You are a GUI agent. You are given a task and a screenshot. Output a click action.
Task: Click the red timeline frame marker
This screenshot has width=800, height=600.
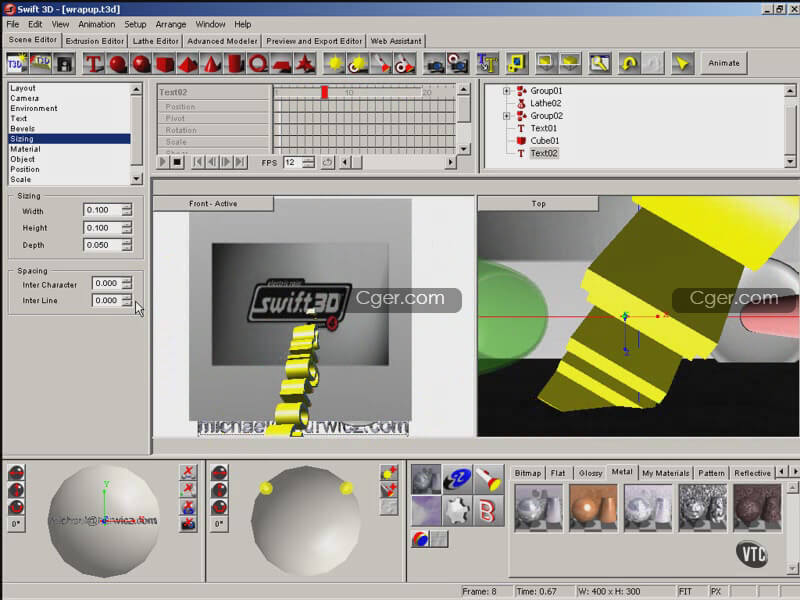click(324, 92)
